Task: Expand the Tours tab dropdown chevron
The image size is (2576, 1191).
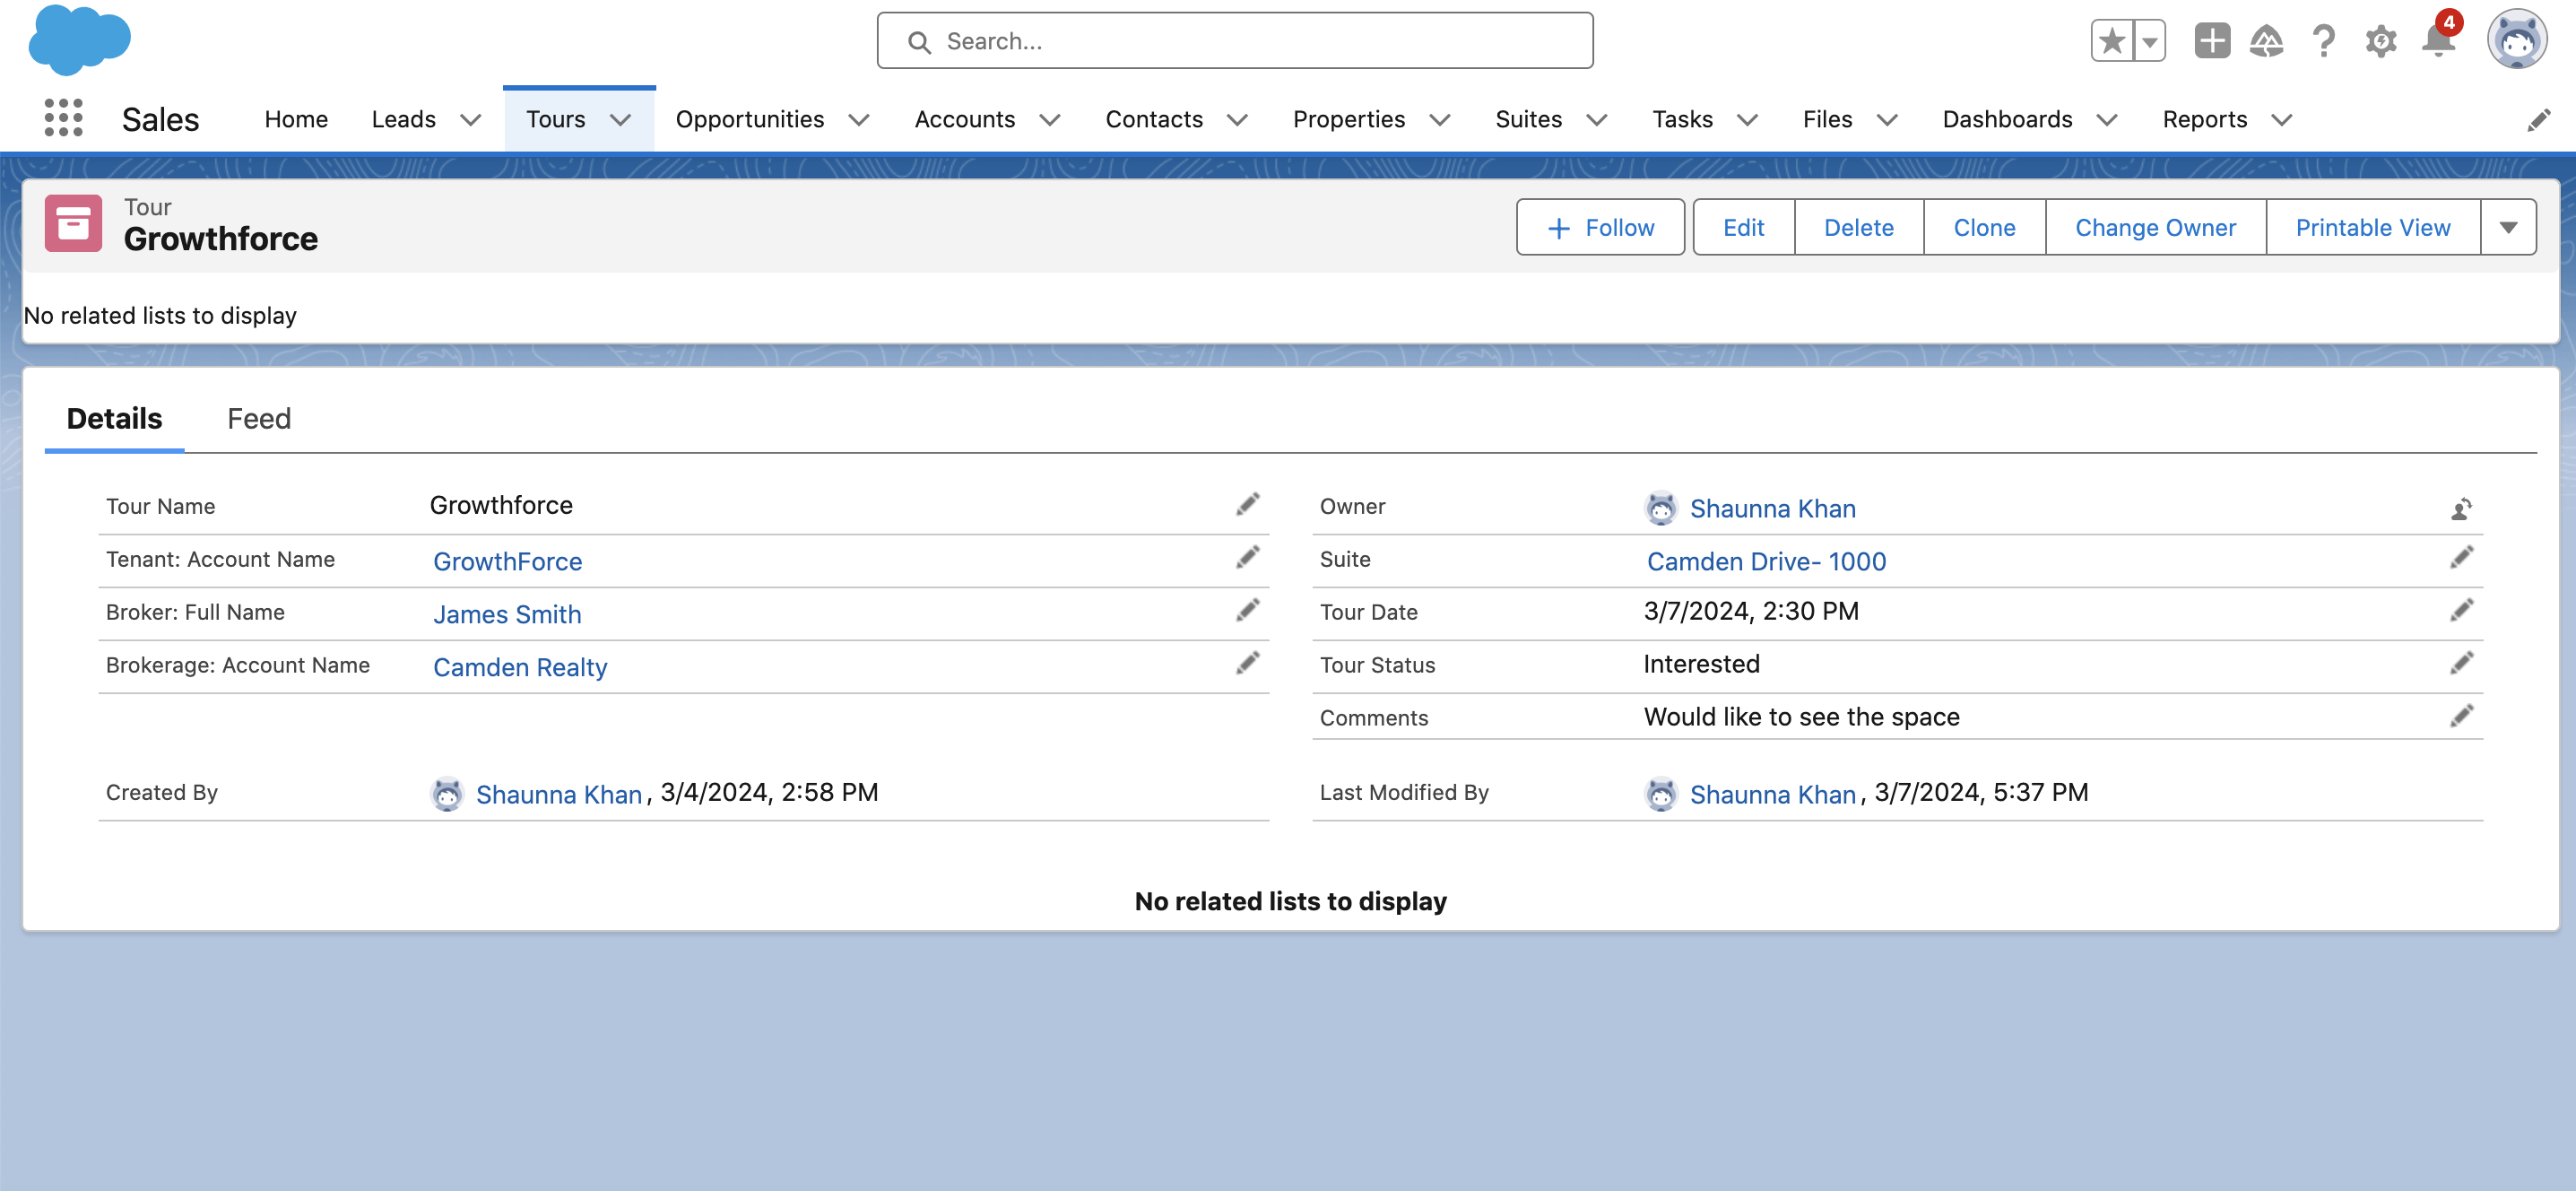Action: point(620,120)
